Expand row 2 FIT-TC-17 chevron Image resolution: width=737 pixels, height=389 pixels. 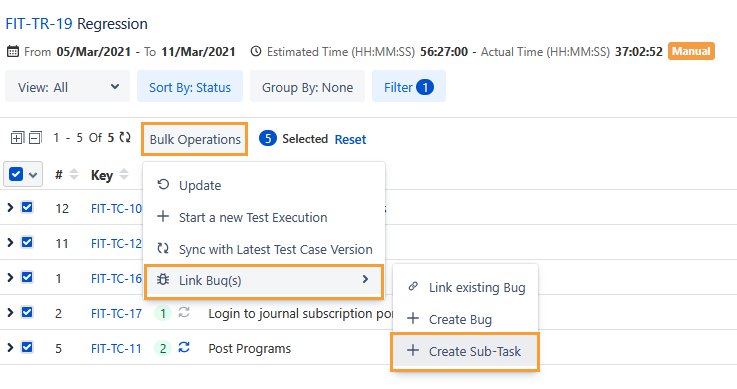click(x=10, y=312)
